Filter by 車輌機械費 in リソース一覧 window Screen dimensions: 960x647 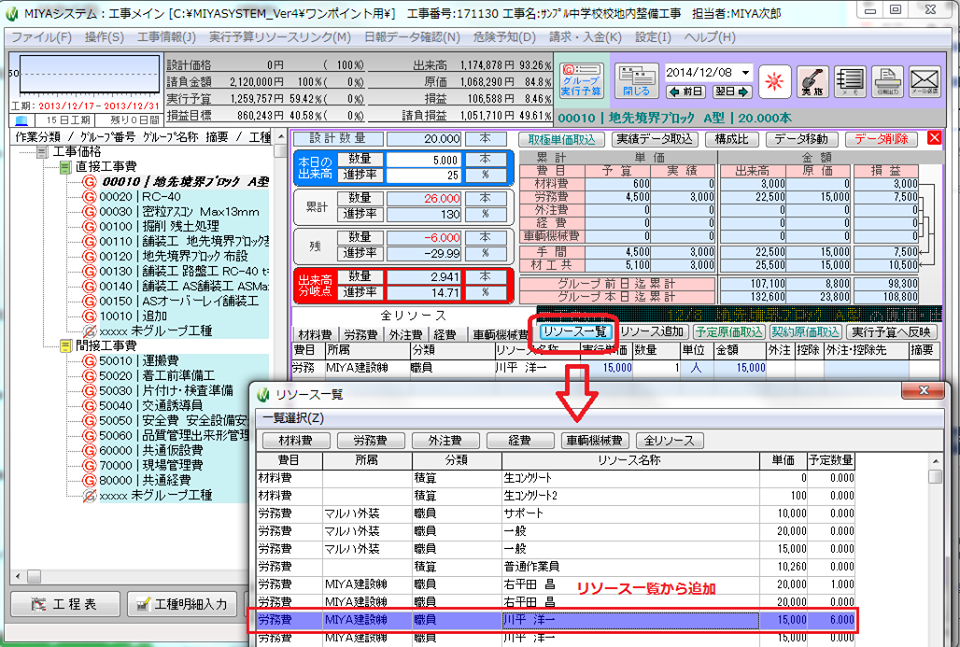click(x=594, y=440)
